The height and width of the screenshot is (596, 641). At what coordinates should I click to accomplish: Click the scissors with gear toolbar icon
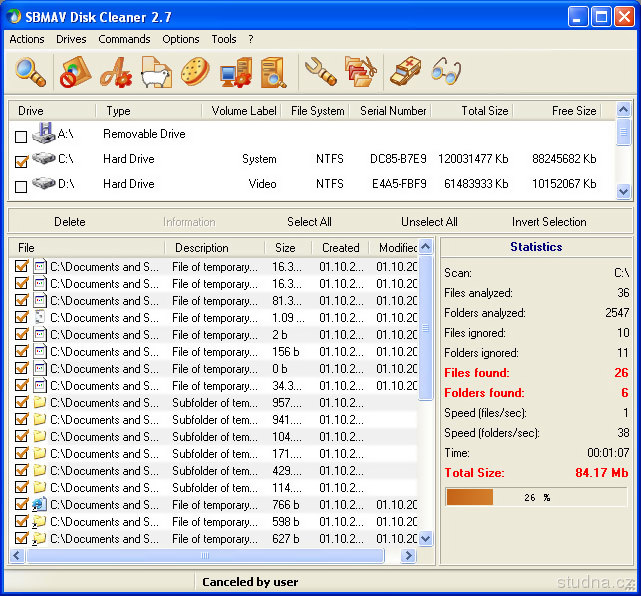[115, 72]
